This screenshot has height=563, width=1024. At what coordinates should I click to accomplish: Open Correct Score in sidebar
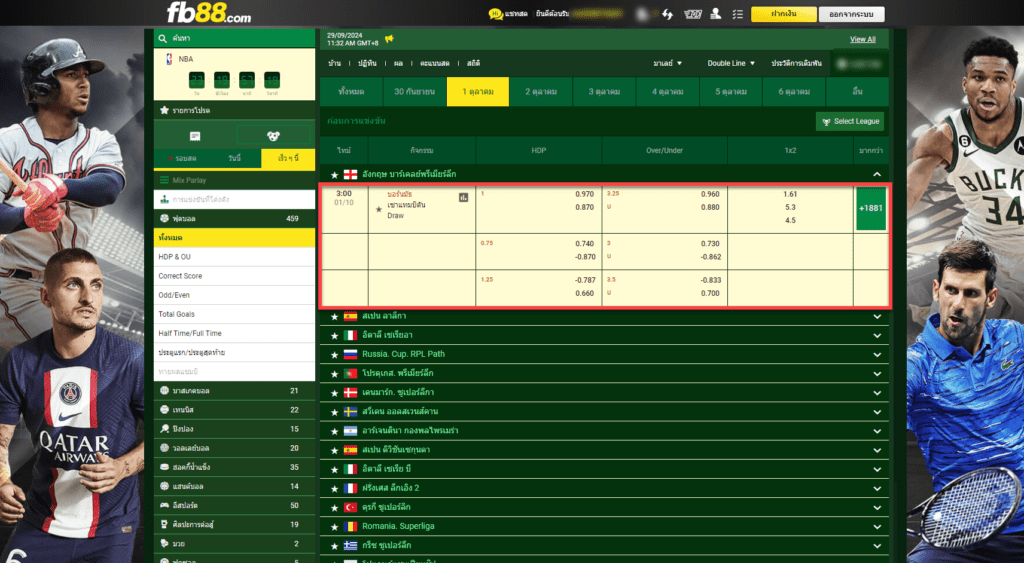234,276
